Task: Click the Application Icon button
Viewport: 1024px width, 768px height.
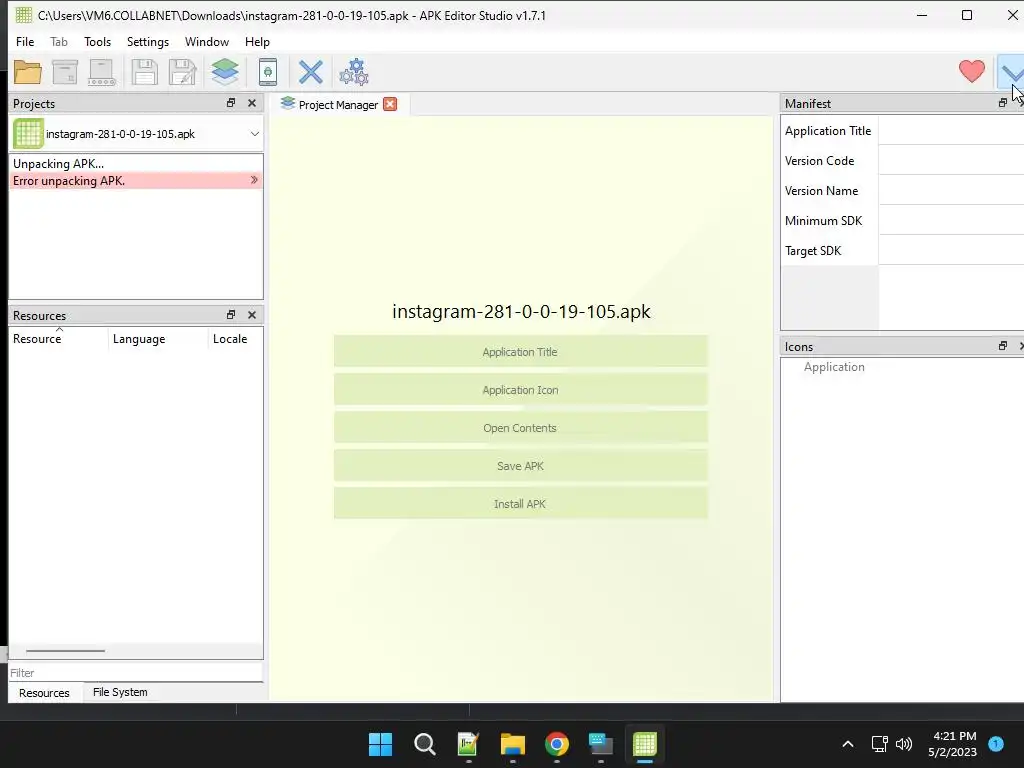Action: click(x=520, y=390)
